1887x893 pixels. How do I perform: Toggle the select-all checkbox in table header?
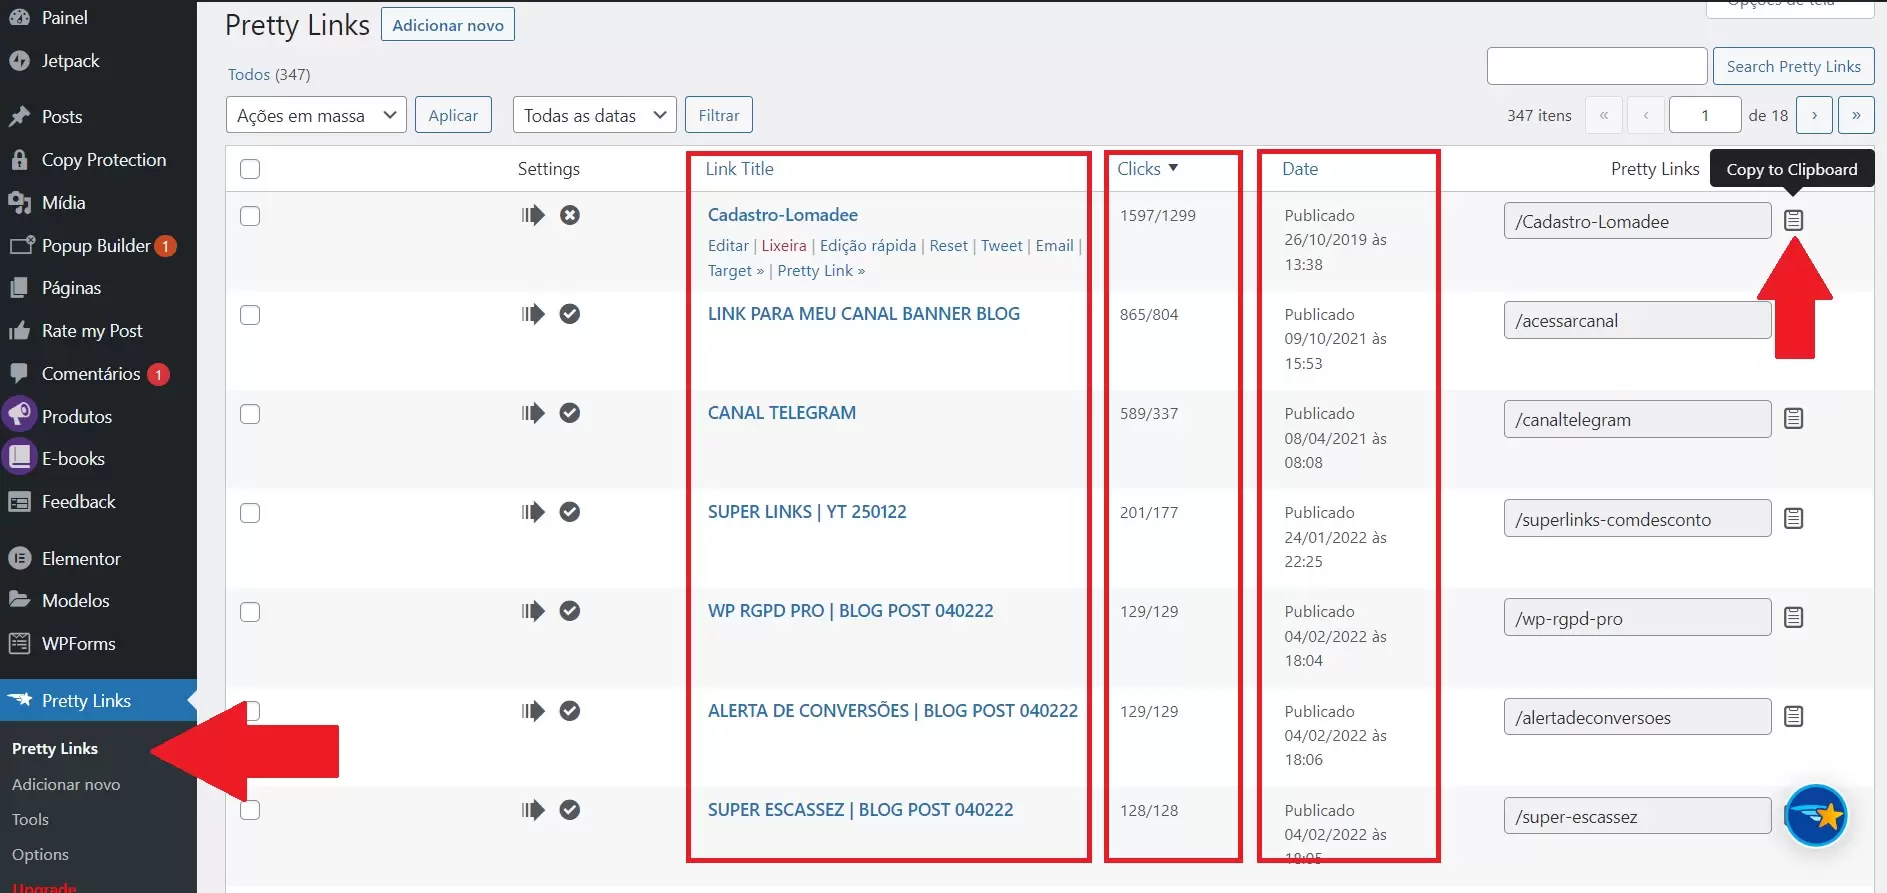pyautogui.click(x=250, y=169)
